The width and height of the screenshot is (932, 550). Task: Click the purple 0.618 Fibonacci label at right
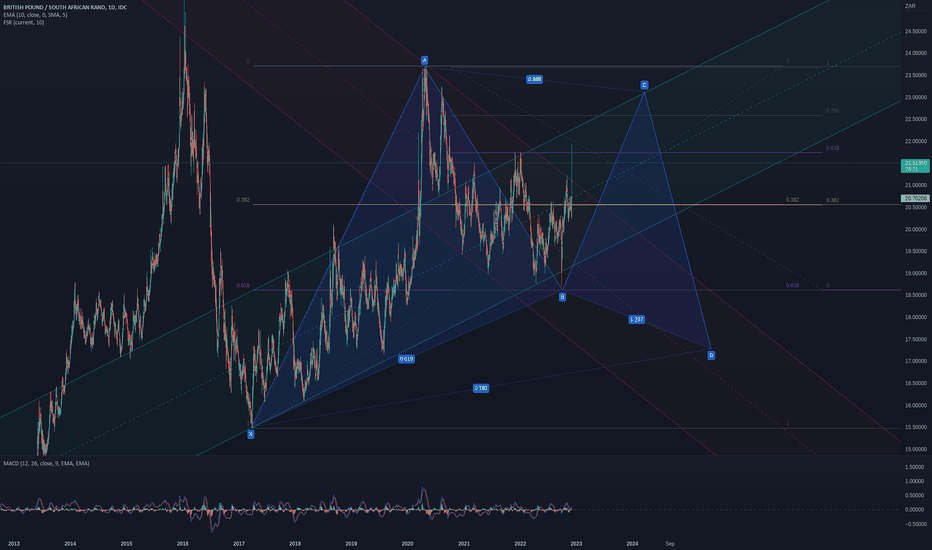pos(833,147)
